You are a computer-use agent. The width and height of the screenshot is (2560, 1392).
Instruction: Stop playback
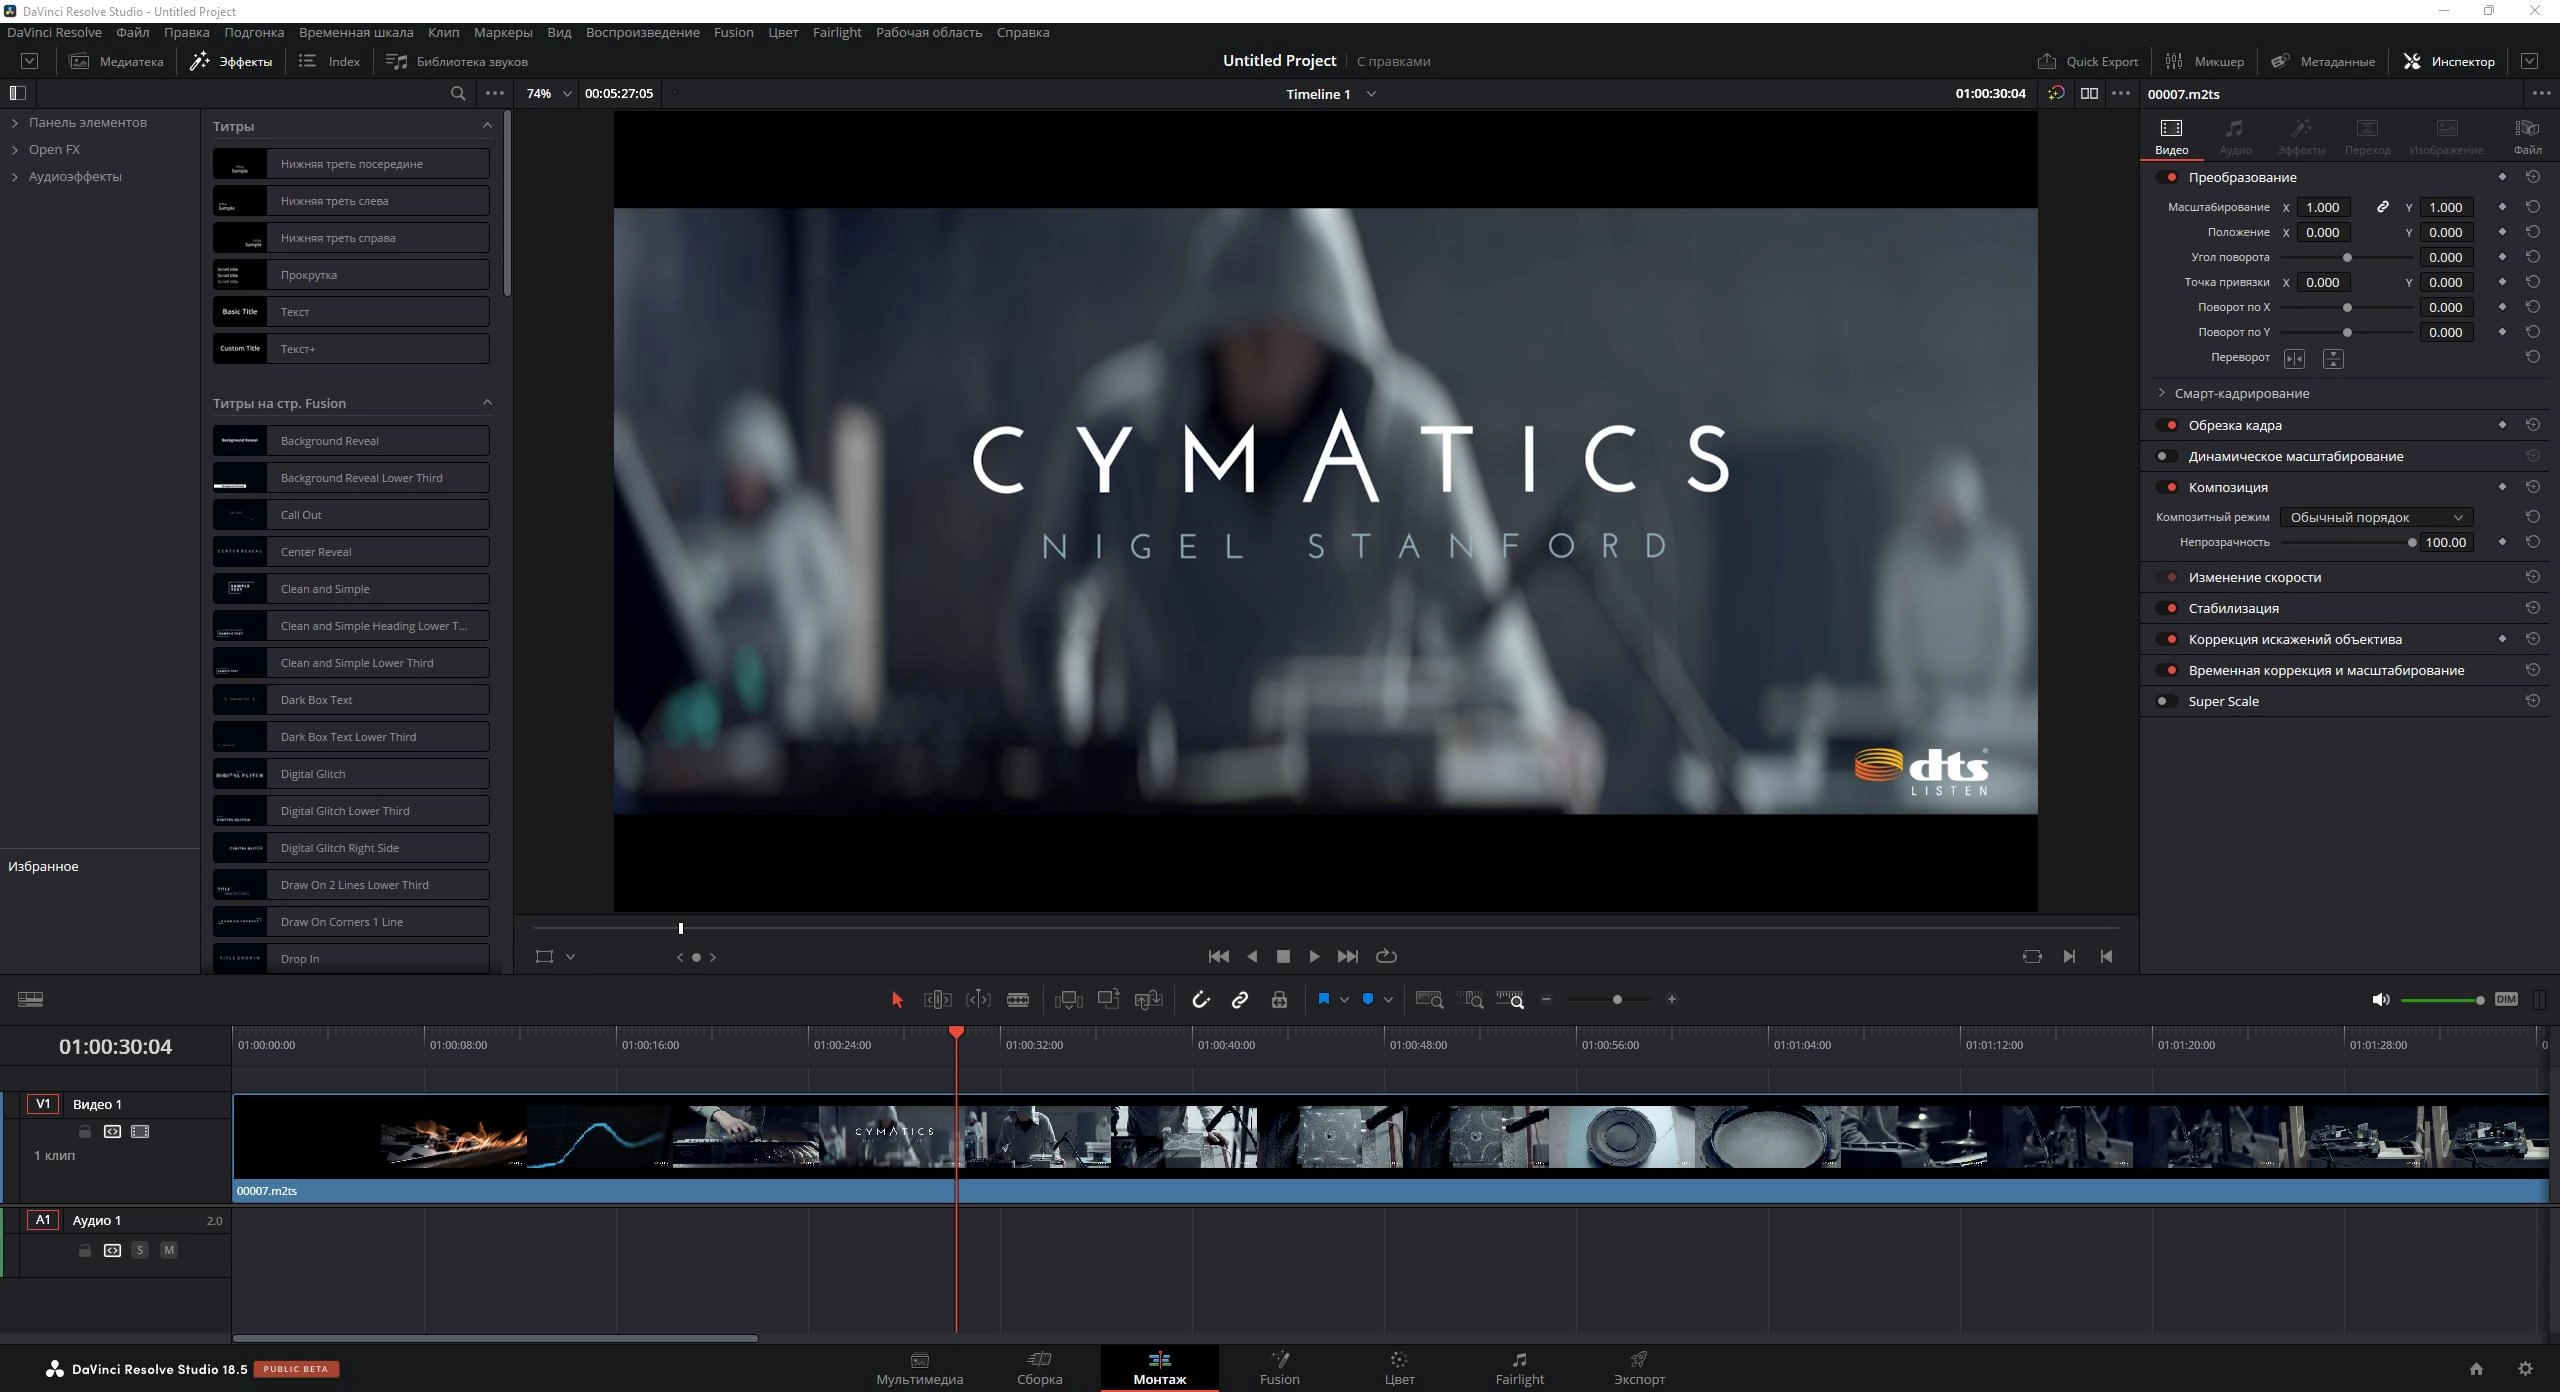coord(1283,957)
